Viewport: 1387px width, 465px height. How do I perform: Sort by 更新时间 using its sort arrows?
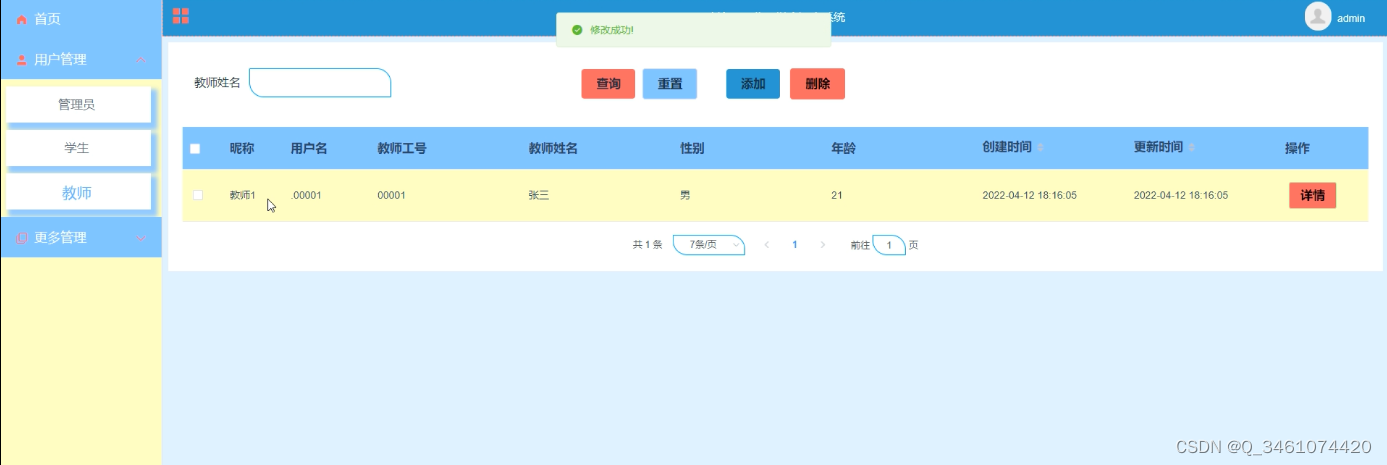pyautogui.click(x=1191, y=148)
